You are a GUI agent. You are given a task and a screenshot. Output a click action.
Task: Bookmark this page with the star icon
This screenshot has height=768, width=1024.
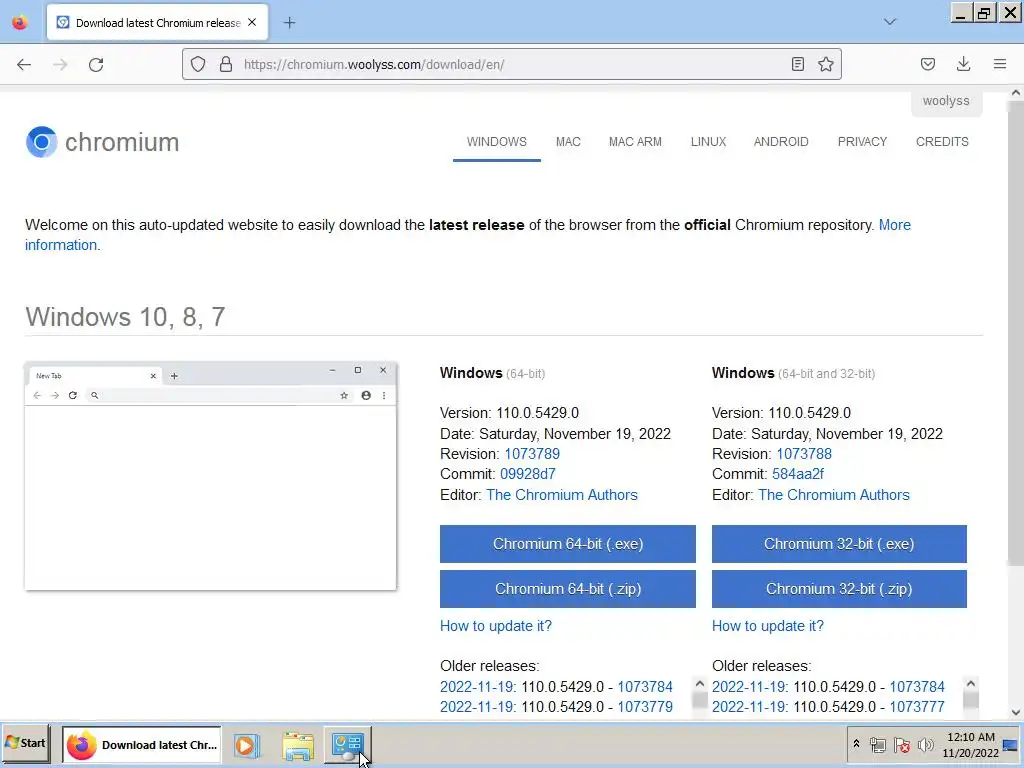[x=825, y=64]
